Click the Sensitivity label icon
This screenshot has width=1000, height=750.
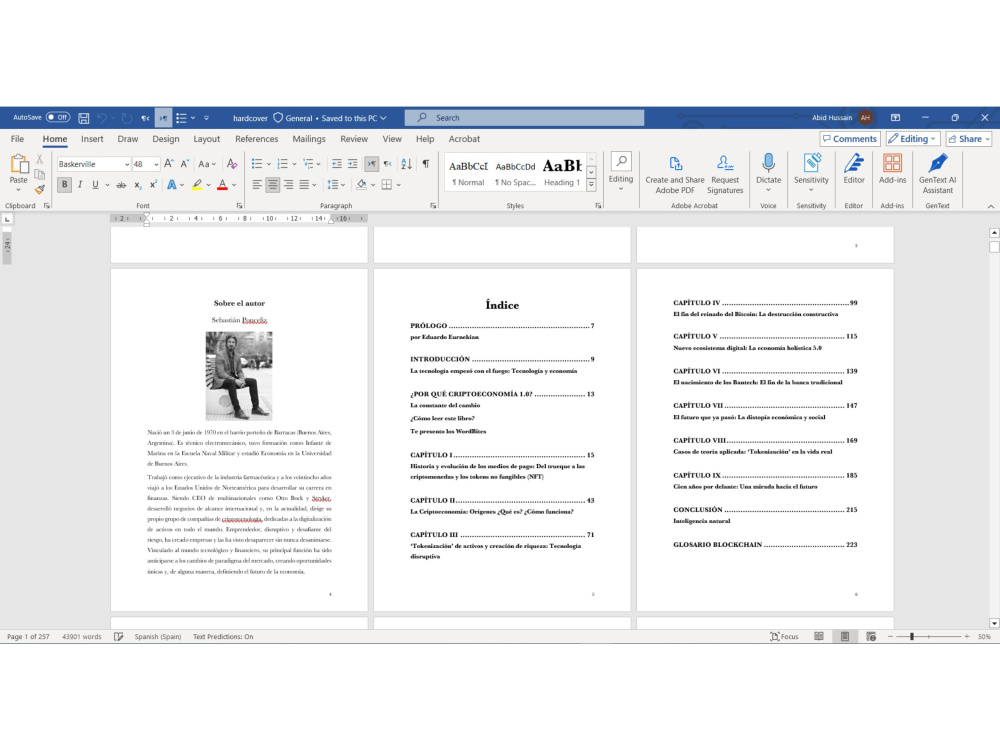click(x=811, y=163)
